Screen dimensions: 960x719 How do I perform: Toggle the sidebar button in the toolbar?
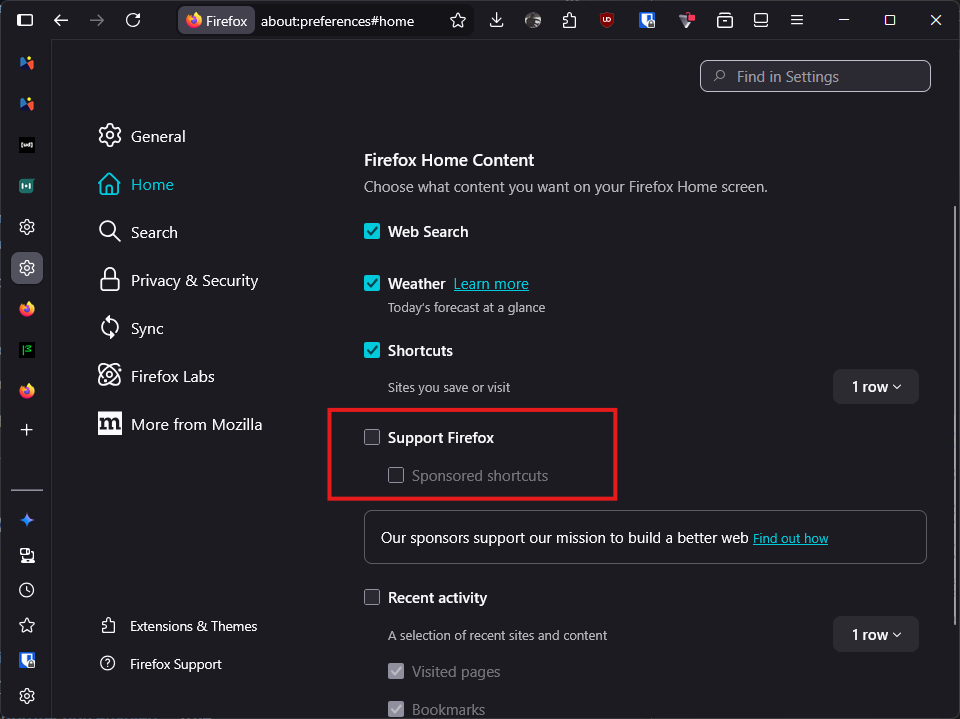pos(25,20)
